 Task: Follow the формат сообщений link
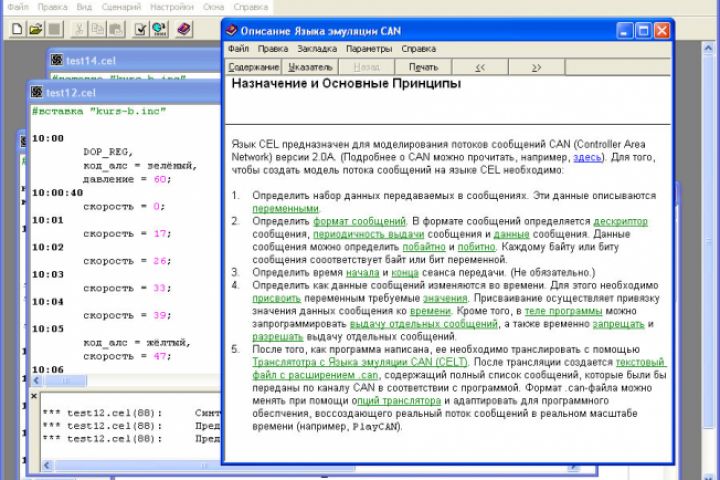(x=360, y=221)
